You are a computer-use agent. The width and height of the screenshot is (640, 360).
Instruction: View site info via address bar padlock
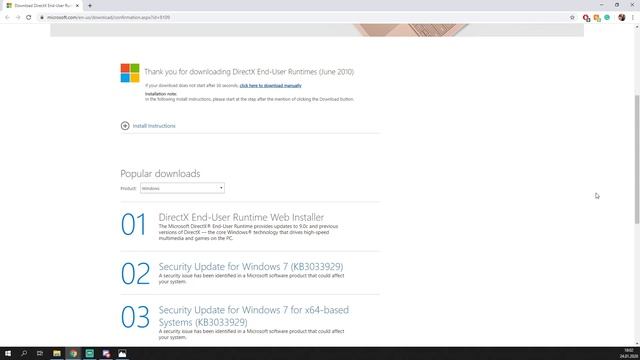pyautogui.click(x=42, y=18)
